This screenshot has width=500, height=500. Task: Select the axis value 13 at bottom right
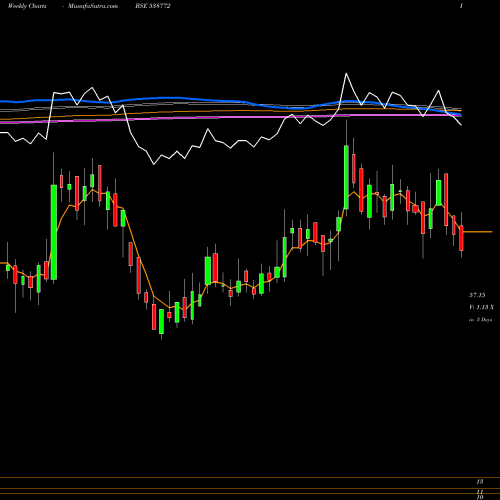coord(480,482)
